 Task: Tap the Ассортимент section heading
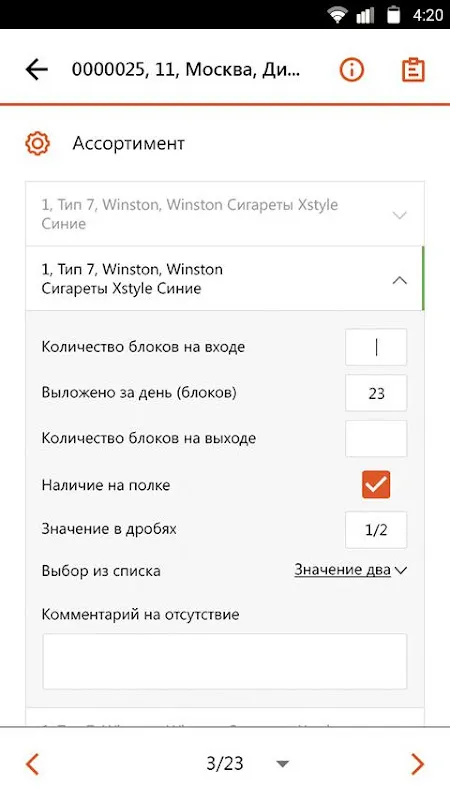[128, 144]
